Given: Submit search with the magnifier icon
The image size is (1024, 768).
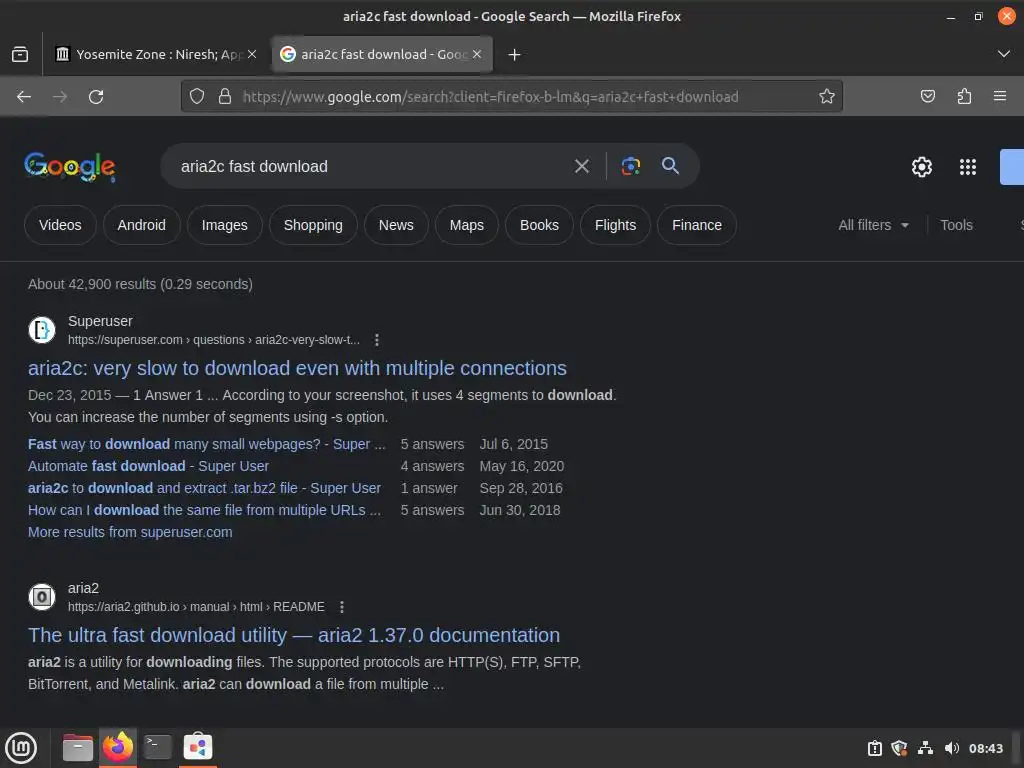Looking at the screenshot, I should tap(670, 166).
